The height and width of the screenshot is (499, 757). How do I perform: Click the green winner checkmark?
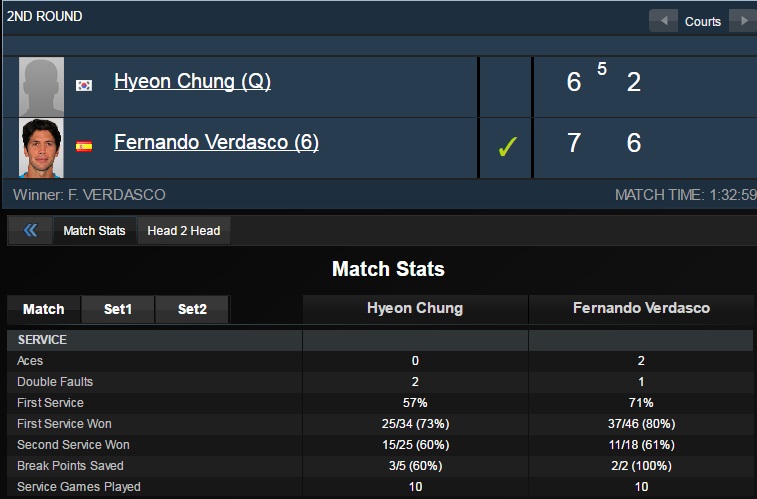507,147
